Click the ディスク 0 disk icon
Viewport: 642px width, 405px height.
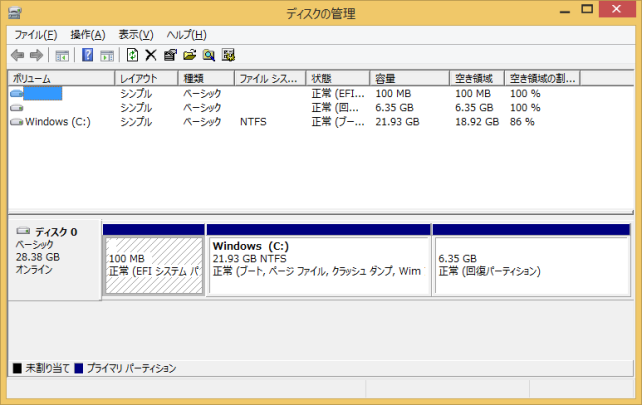click(x=23, y=231)
